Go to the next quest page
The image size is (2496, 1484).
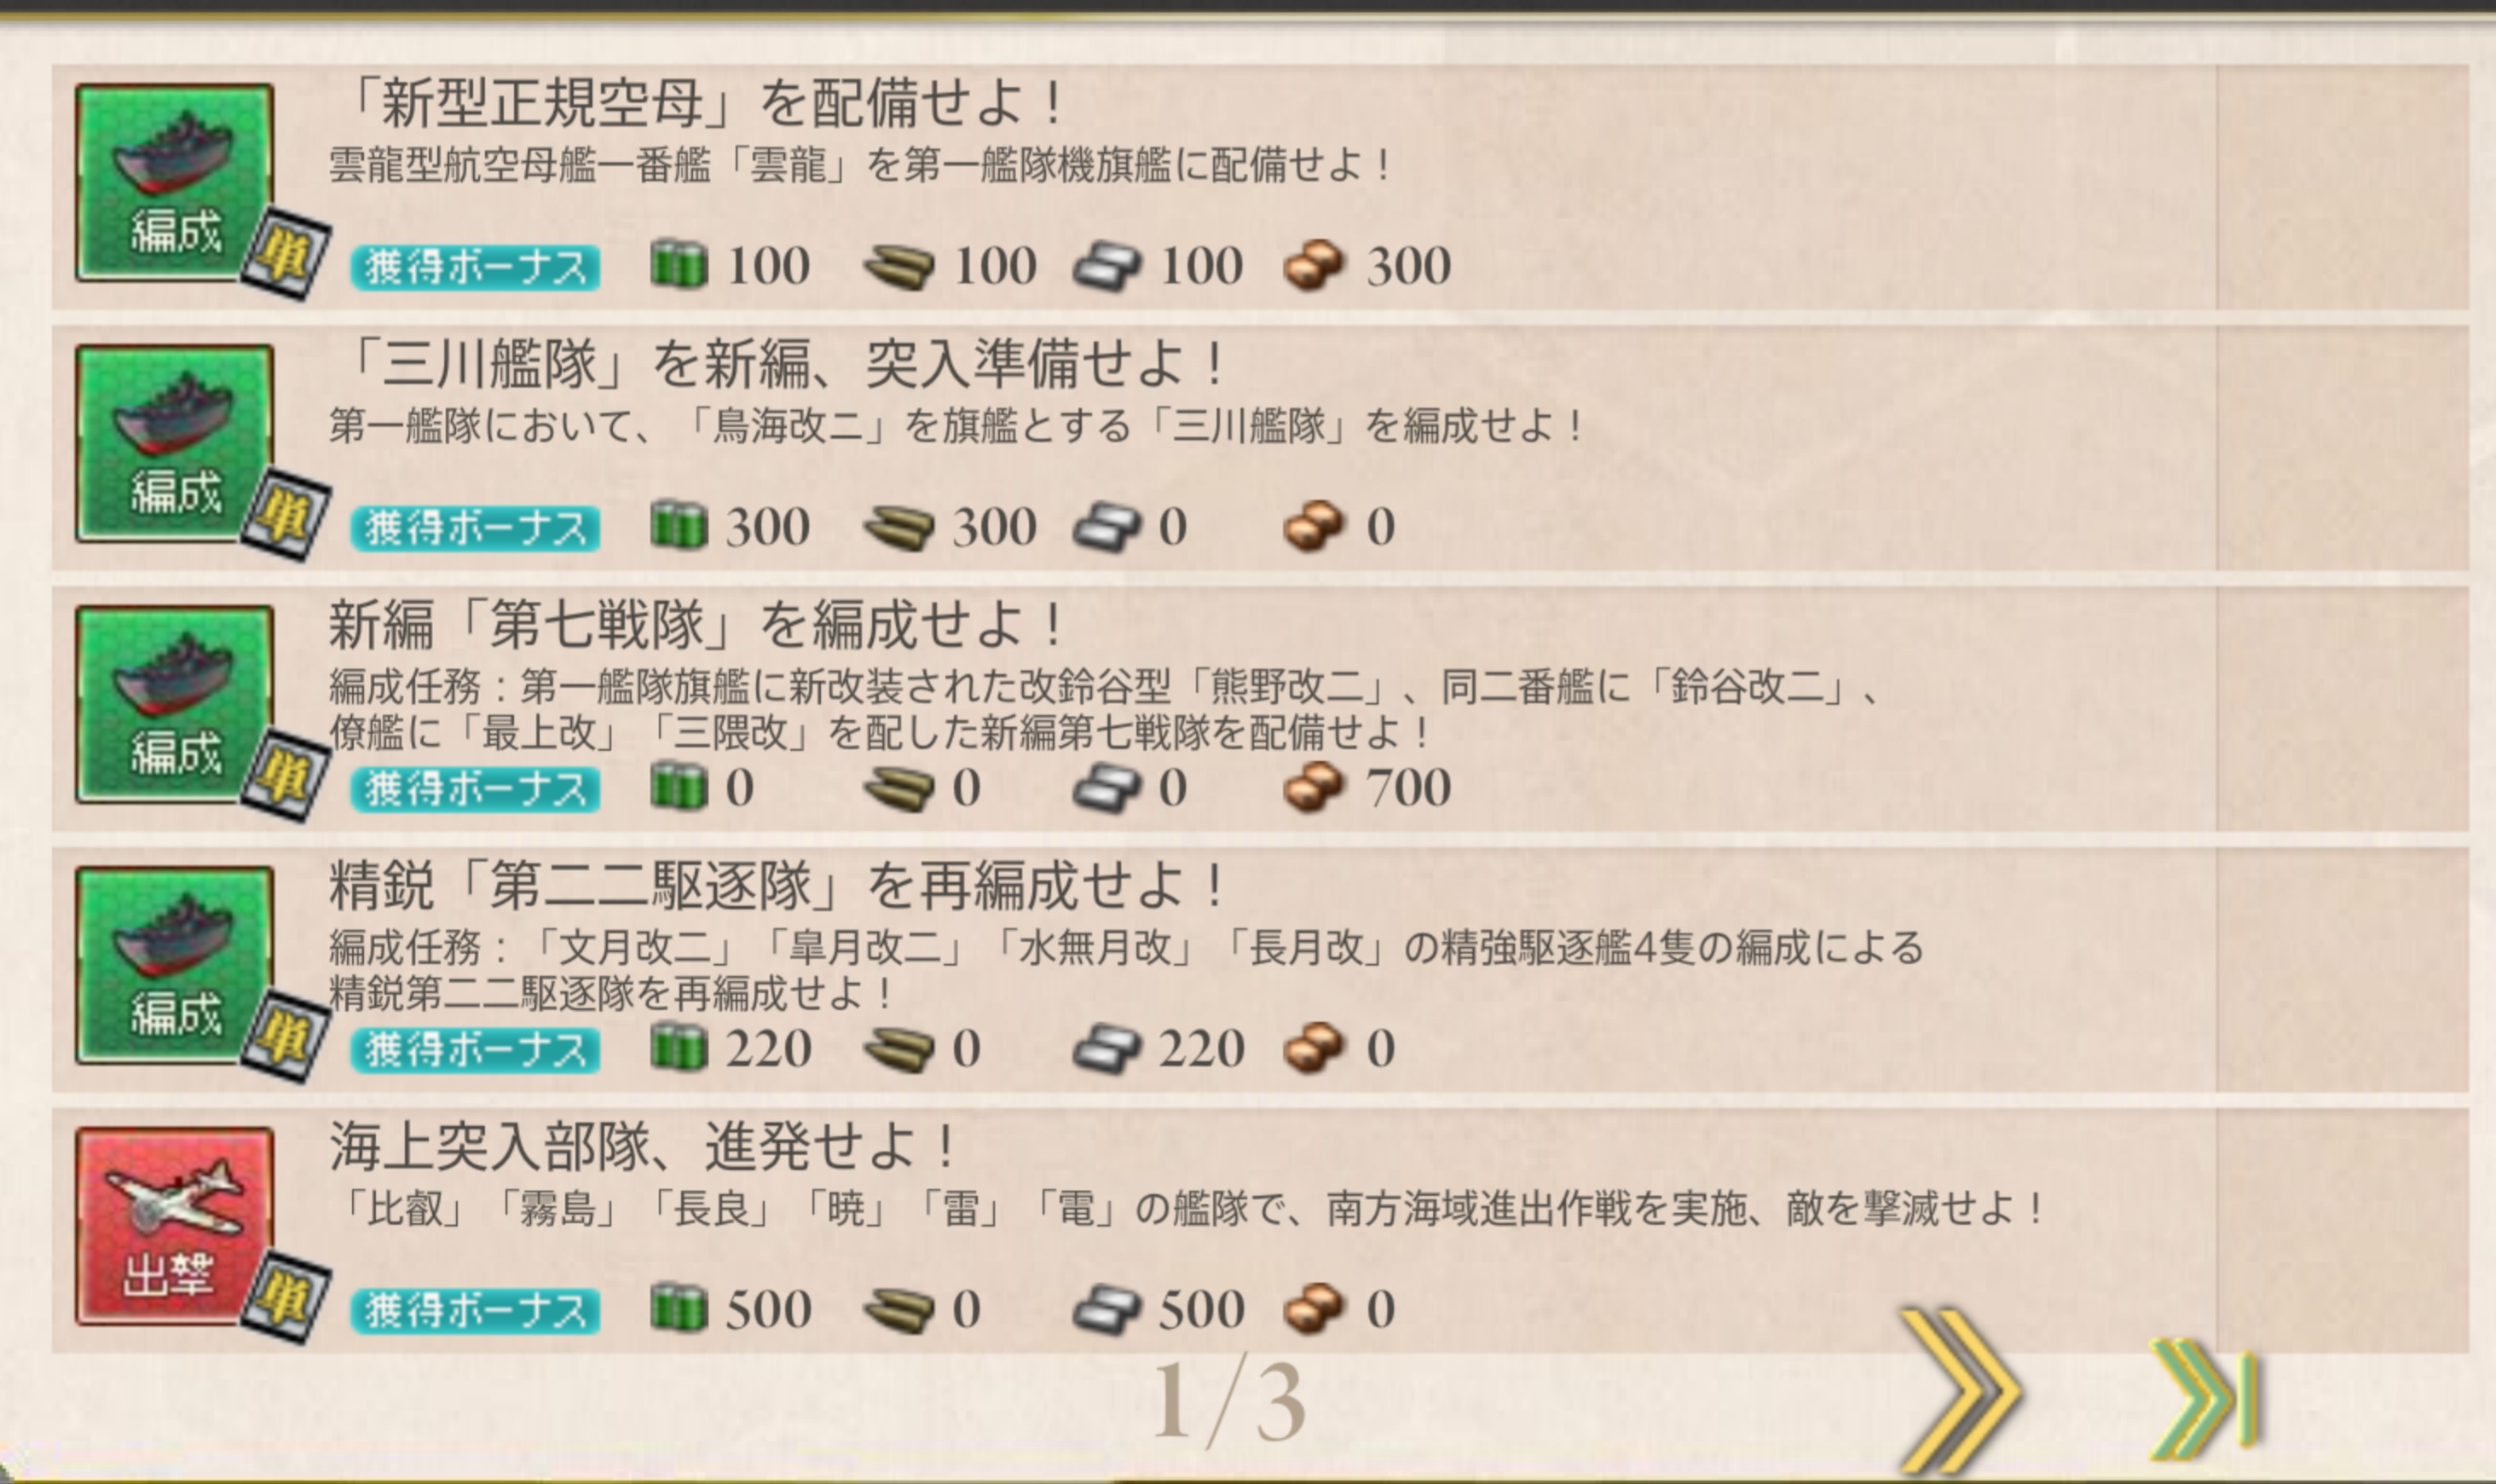(1957, 1390)
